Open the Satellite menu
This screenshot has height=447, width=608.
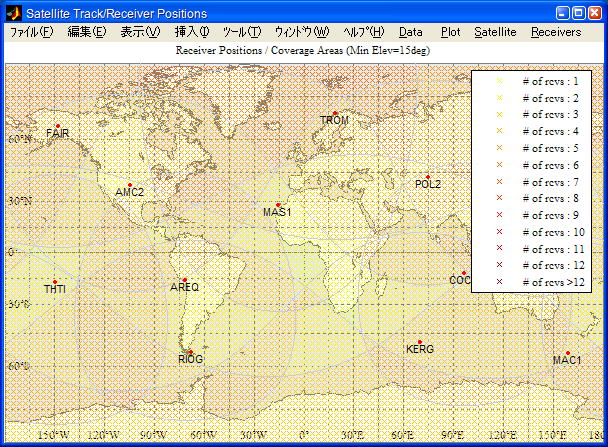coord(495,32)
